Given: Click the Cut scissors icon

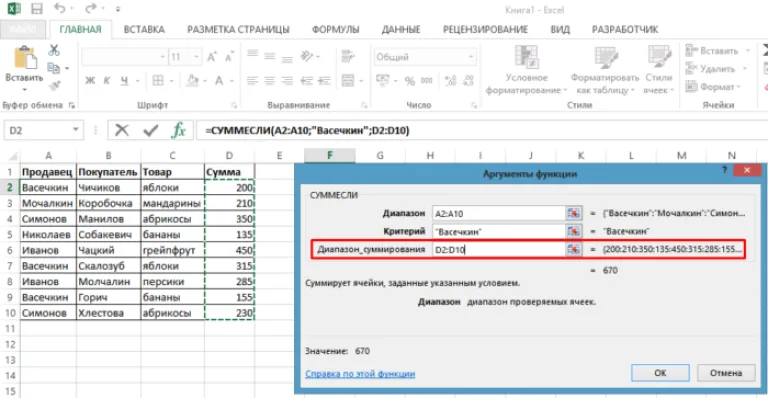Looking at the screenshot, I should point(54,50).
